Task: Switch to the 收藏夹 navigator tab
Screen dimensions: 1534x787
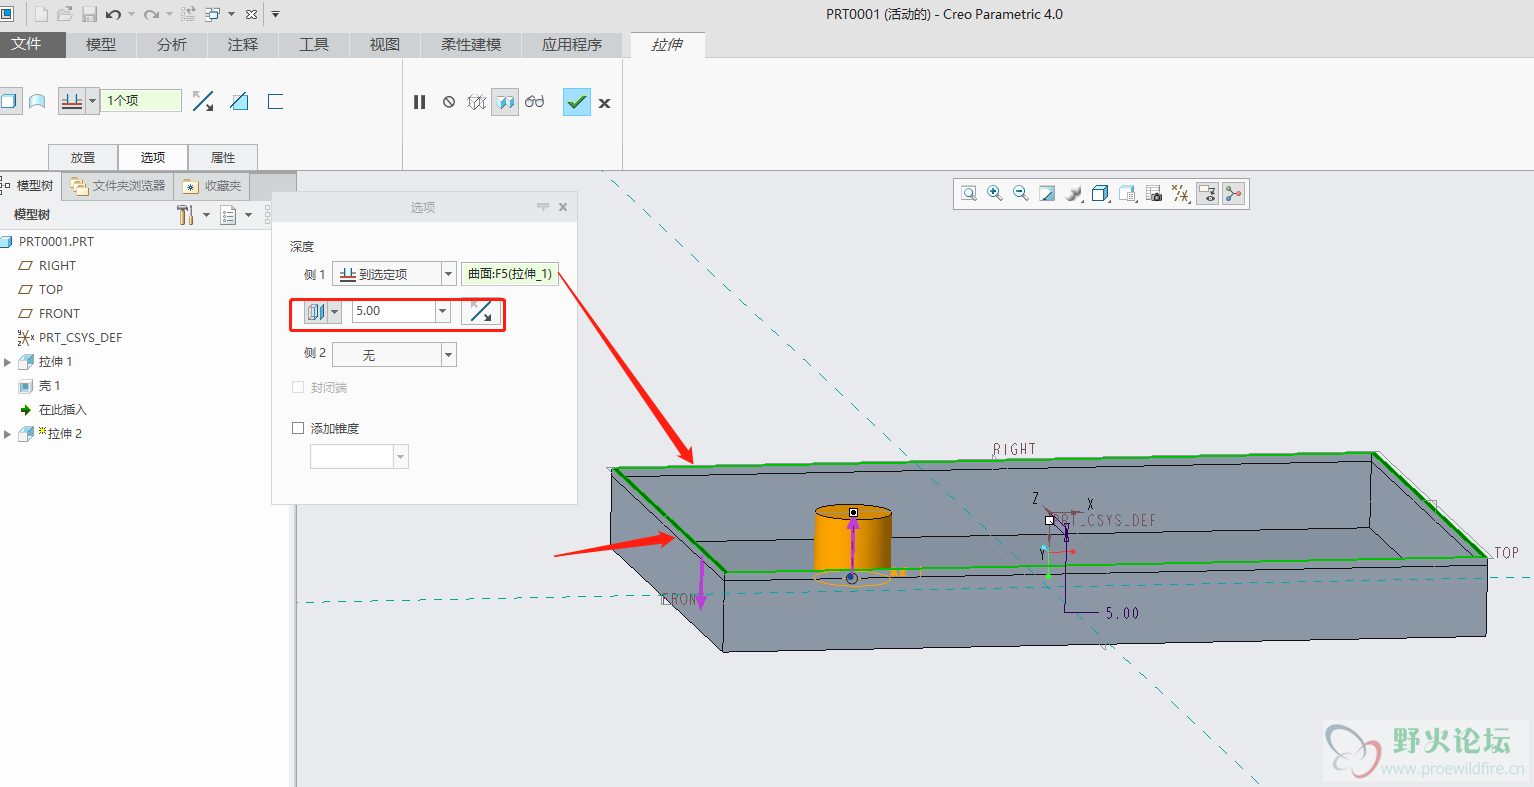Action: [212, 186]
